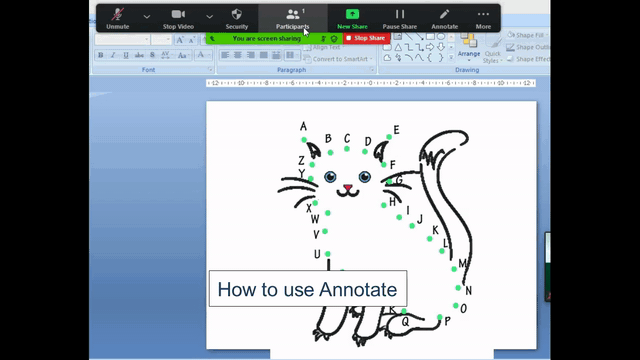The image size is (640, 360).
Task: Toggle Underline formatting
Action: pos(126,55)
